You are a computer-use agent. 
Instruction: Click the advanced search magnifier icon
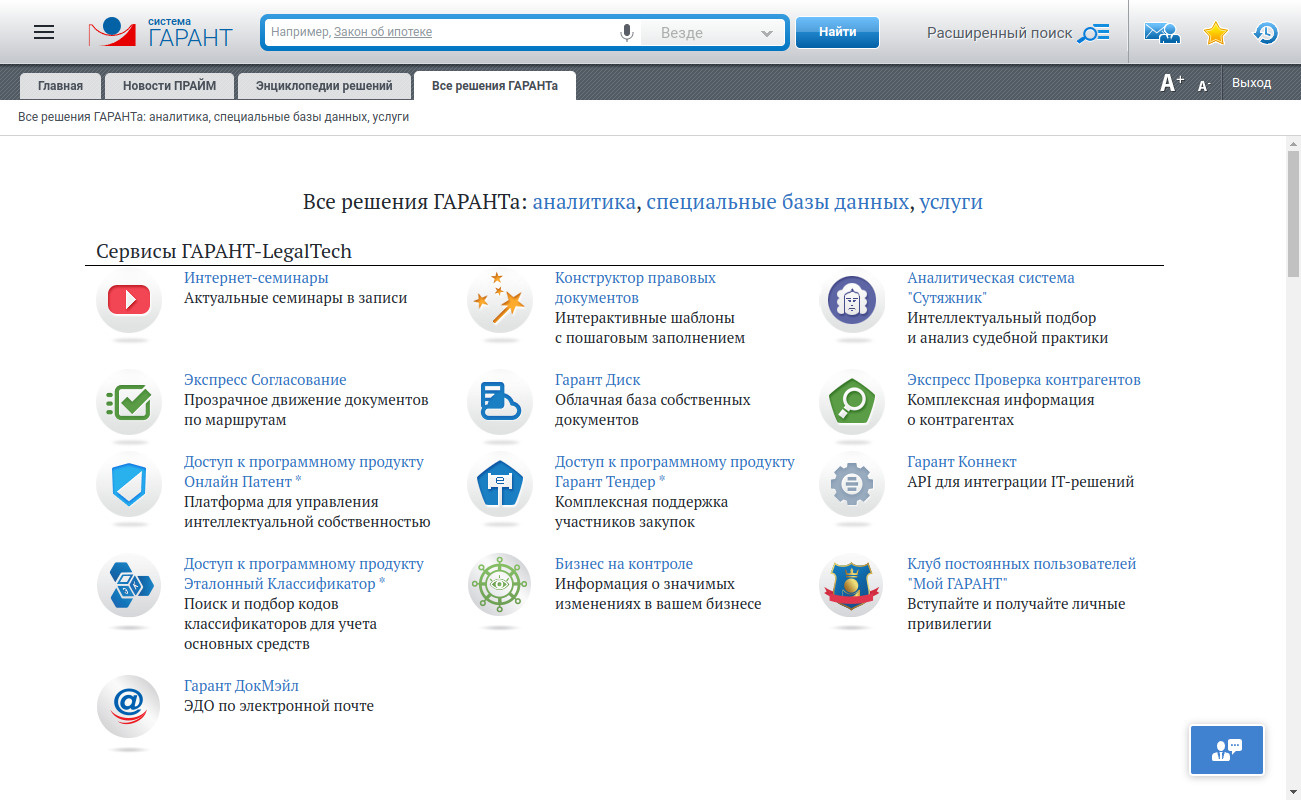click(1093, 33)
